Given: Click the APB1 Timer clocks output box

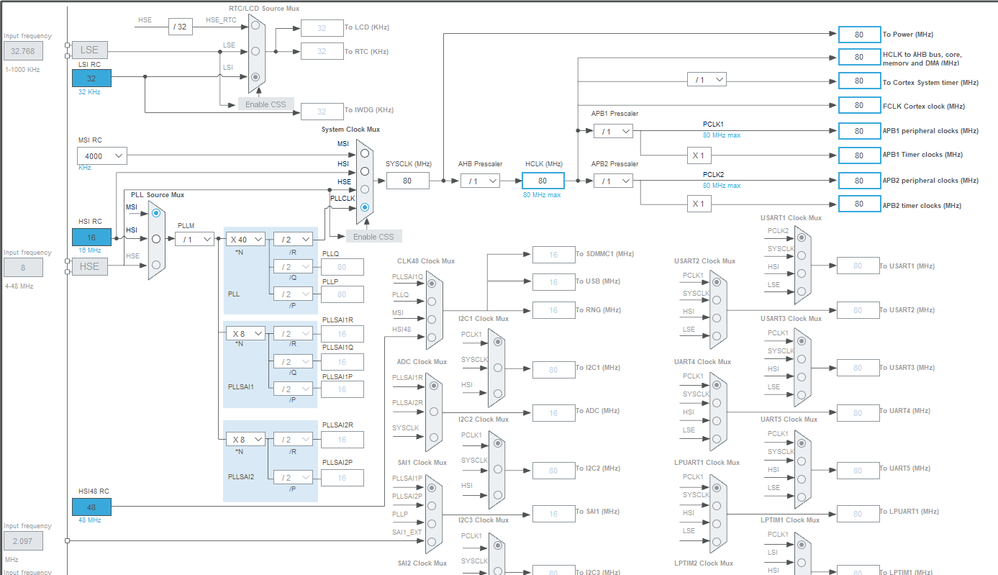Looking at the screenshot, I should tap(859, 155).
